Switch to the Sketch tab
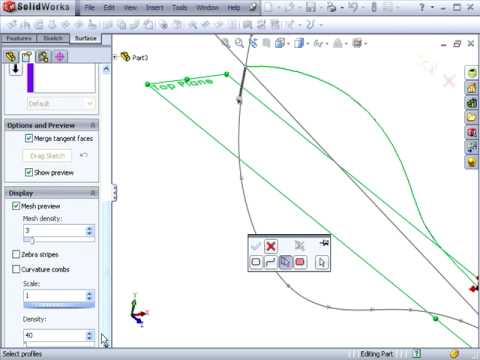Screen dimensions: 480x360 [53, 38]
